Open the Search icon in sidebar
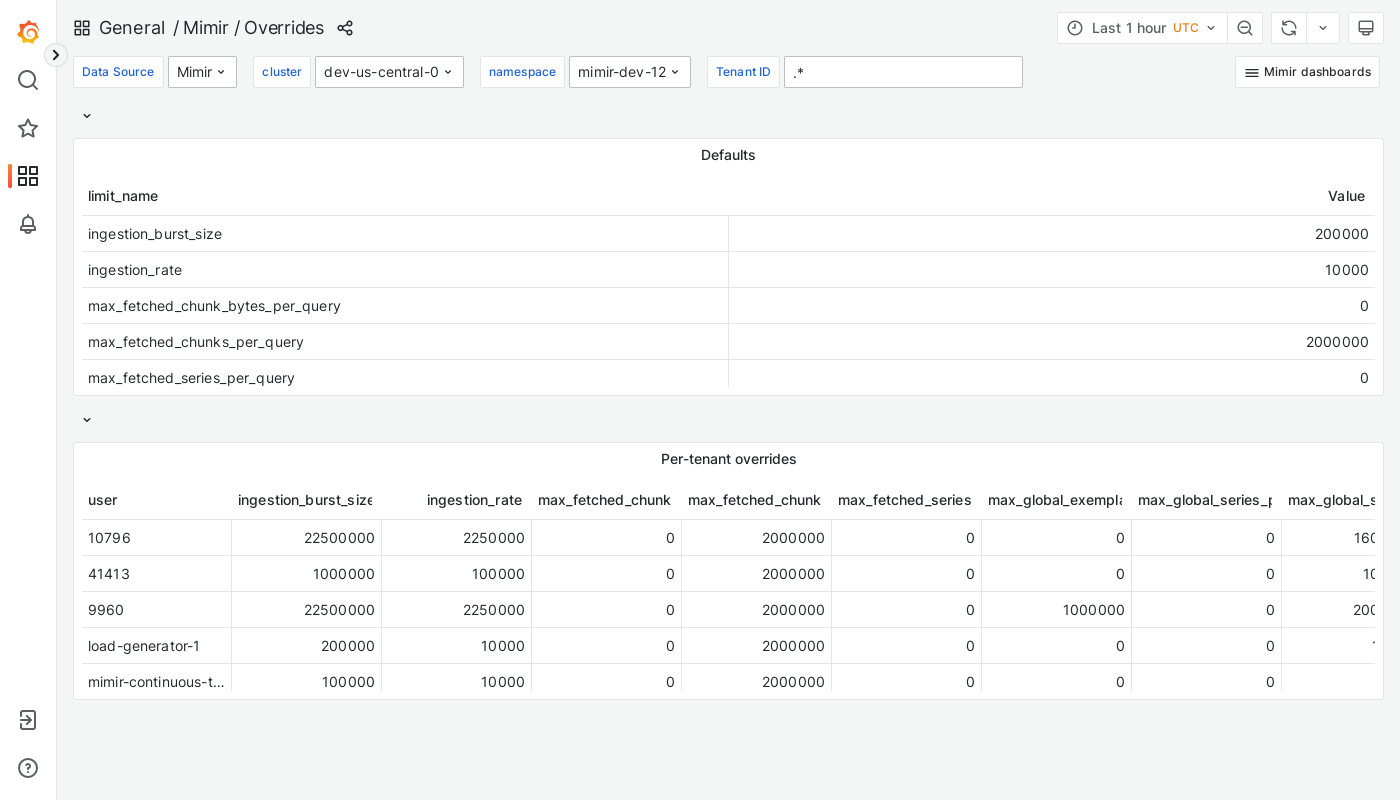Image resolution: width=1400 pixels, height=800 pixels. (x=28, y=80)
